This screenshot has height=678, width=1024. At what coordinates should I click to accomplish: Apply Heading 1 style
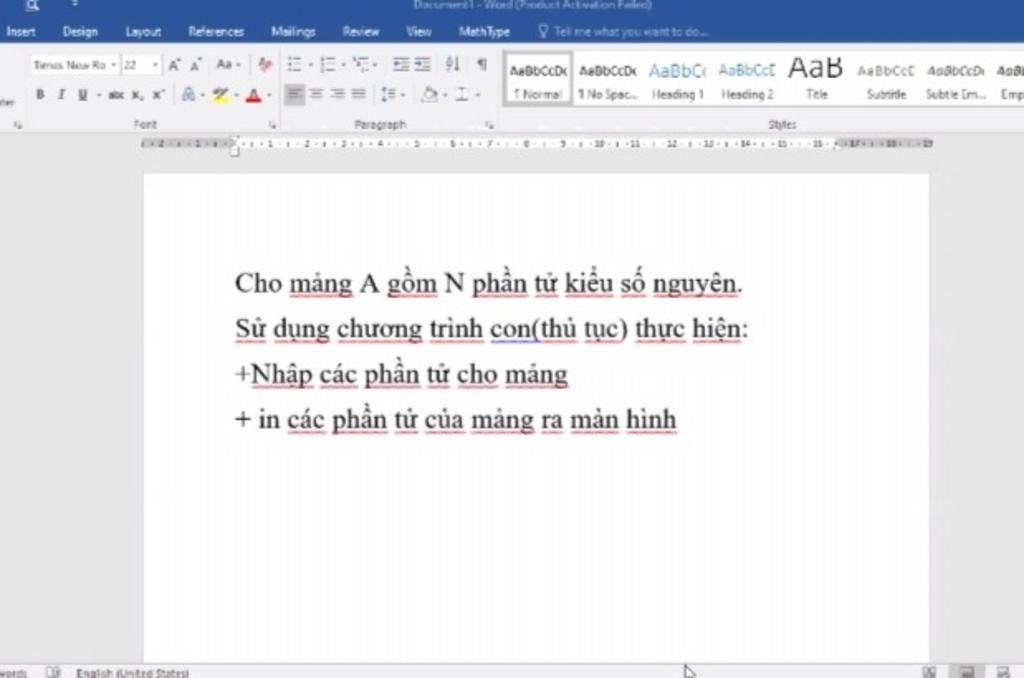[x=677, y=79]
